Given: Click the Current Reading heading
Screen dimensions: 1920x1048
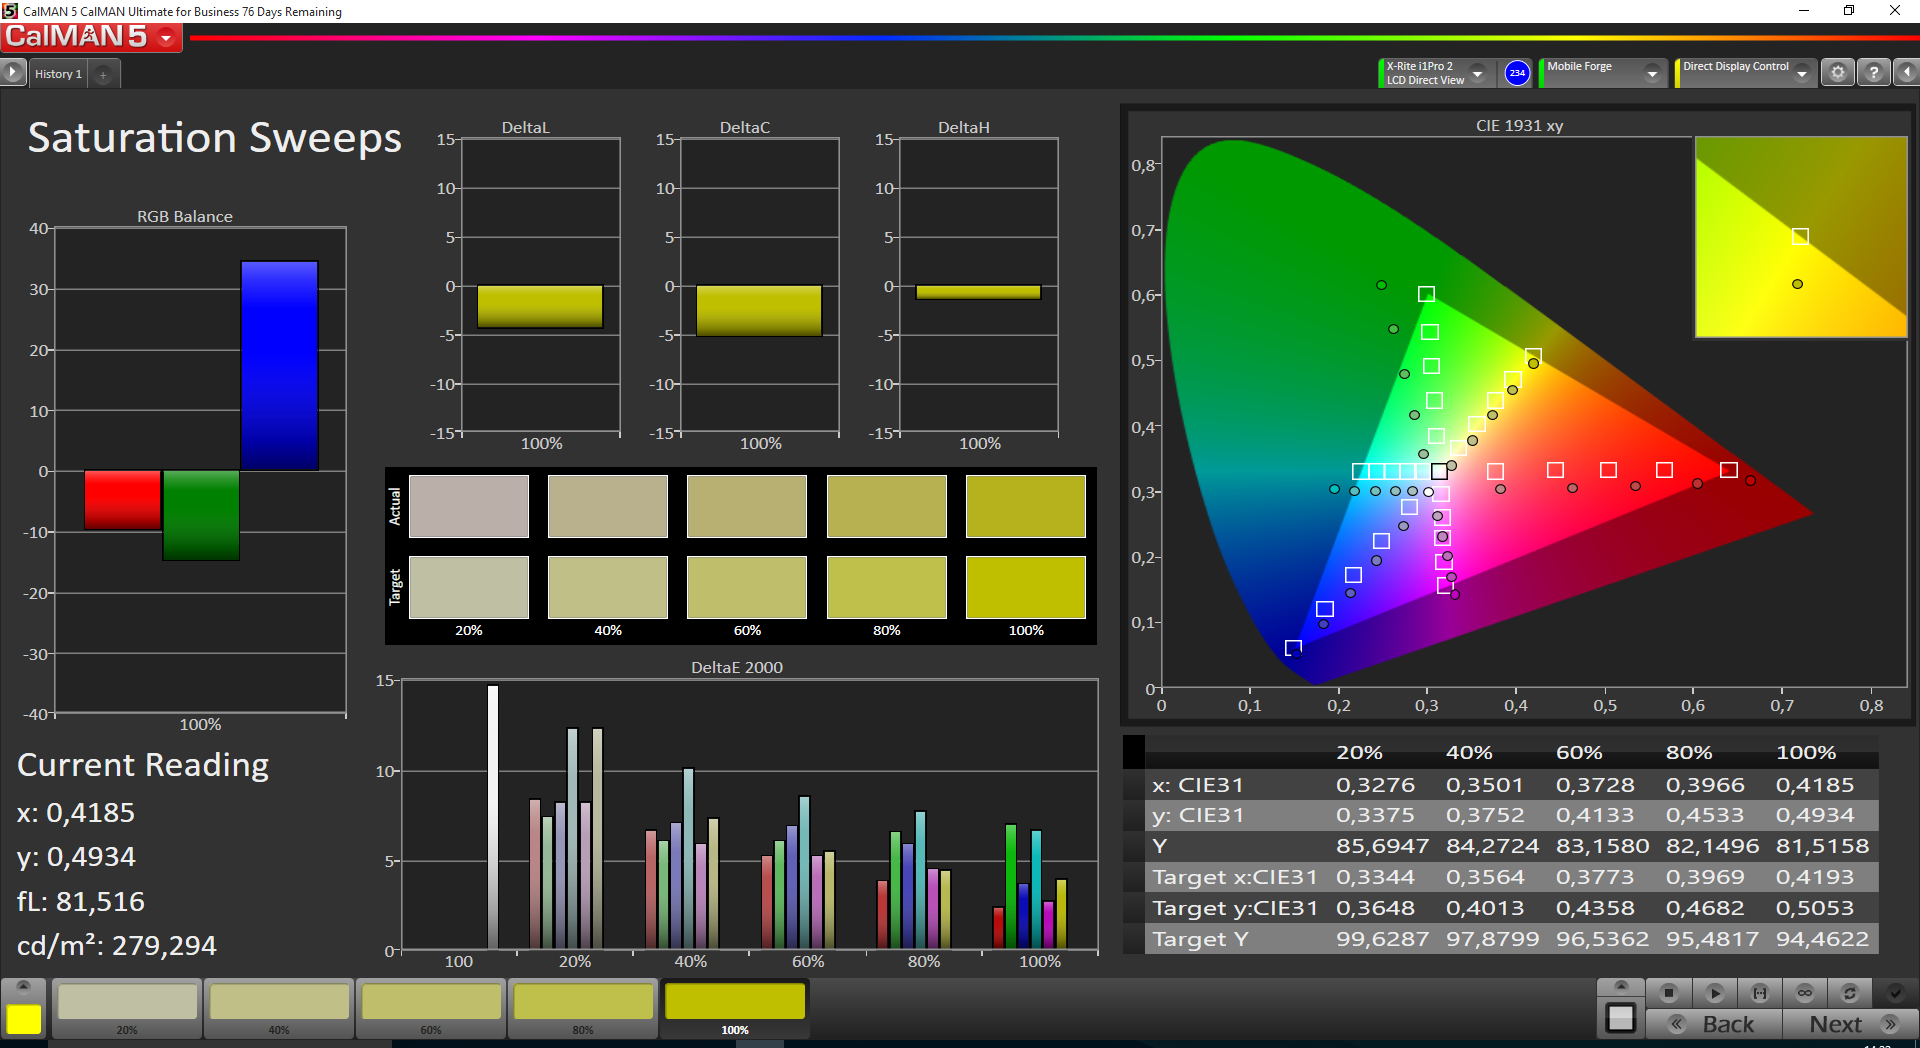Looking at the screenshot, I should coord(143,765).
